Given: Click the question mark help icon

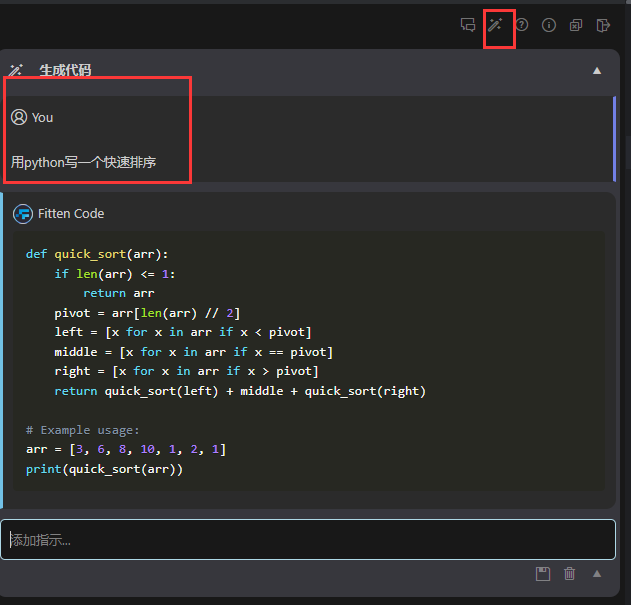Looking at the screenshot, I should pyautogui.click(x=521, y=25).
